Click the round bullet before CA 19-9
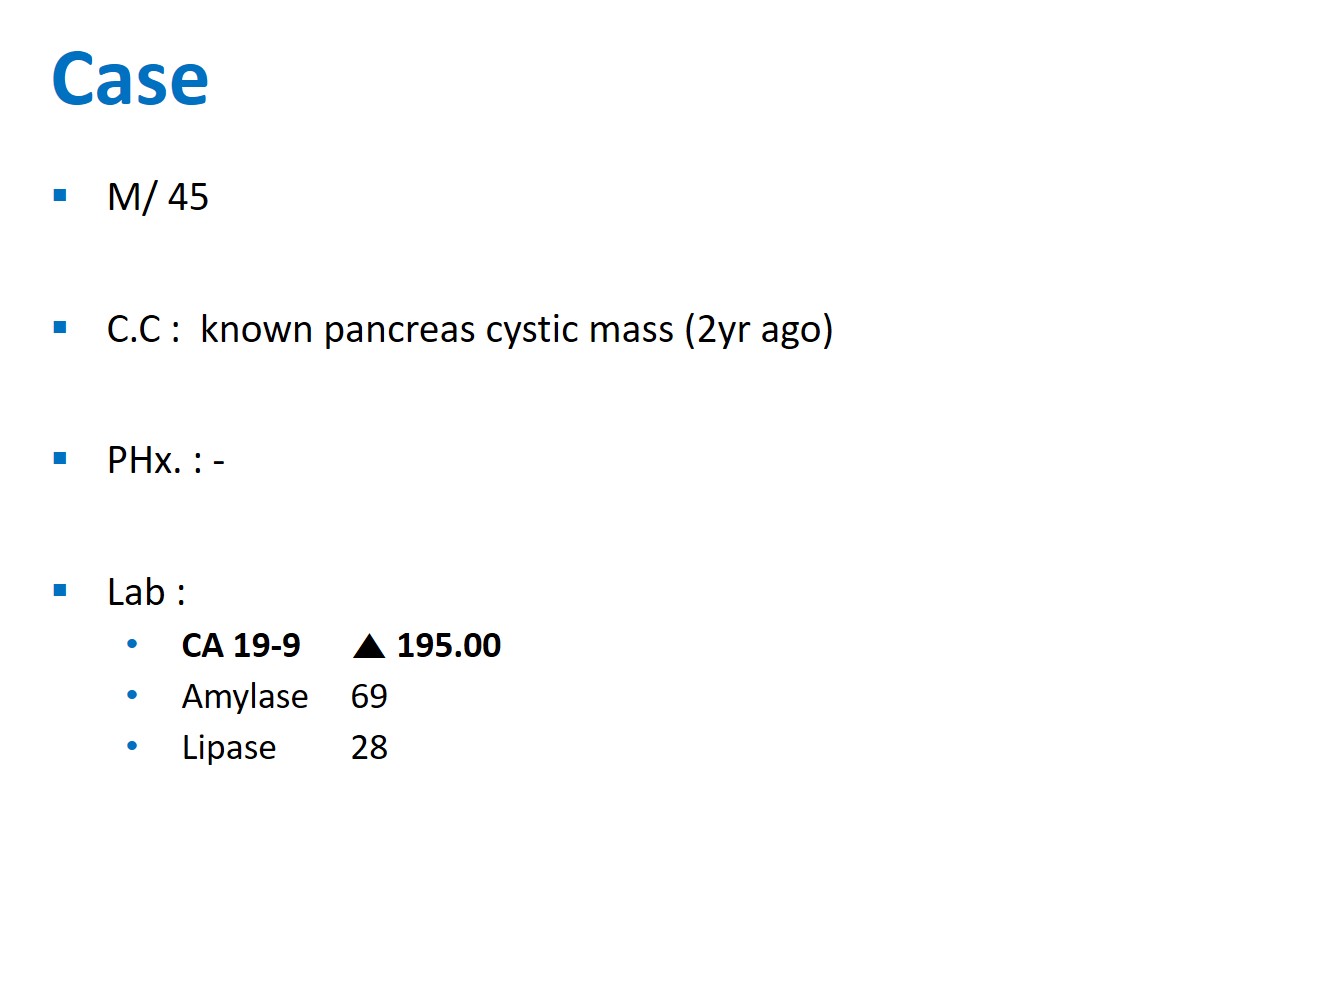 tap(132, 644)
